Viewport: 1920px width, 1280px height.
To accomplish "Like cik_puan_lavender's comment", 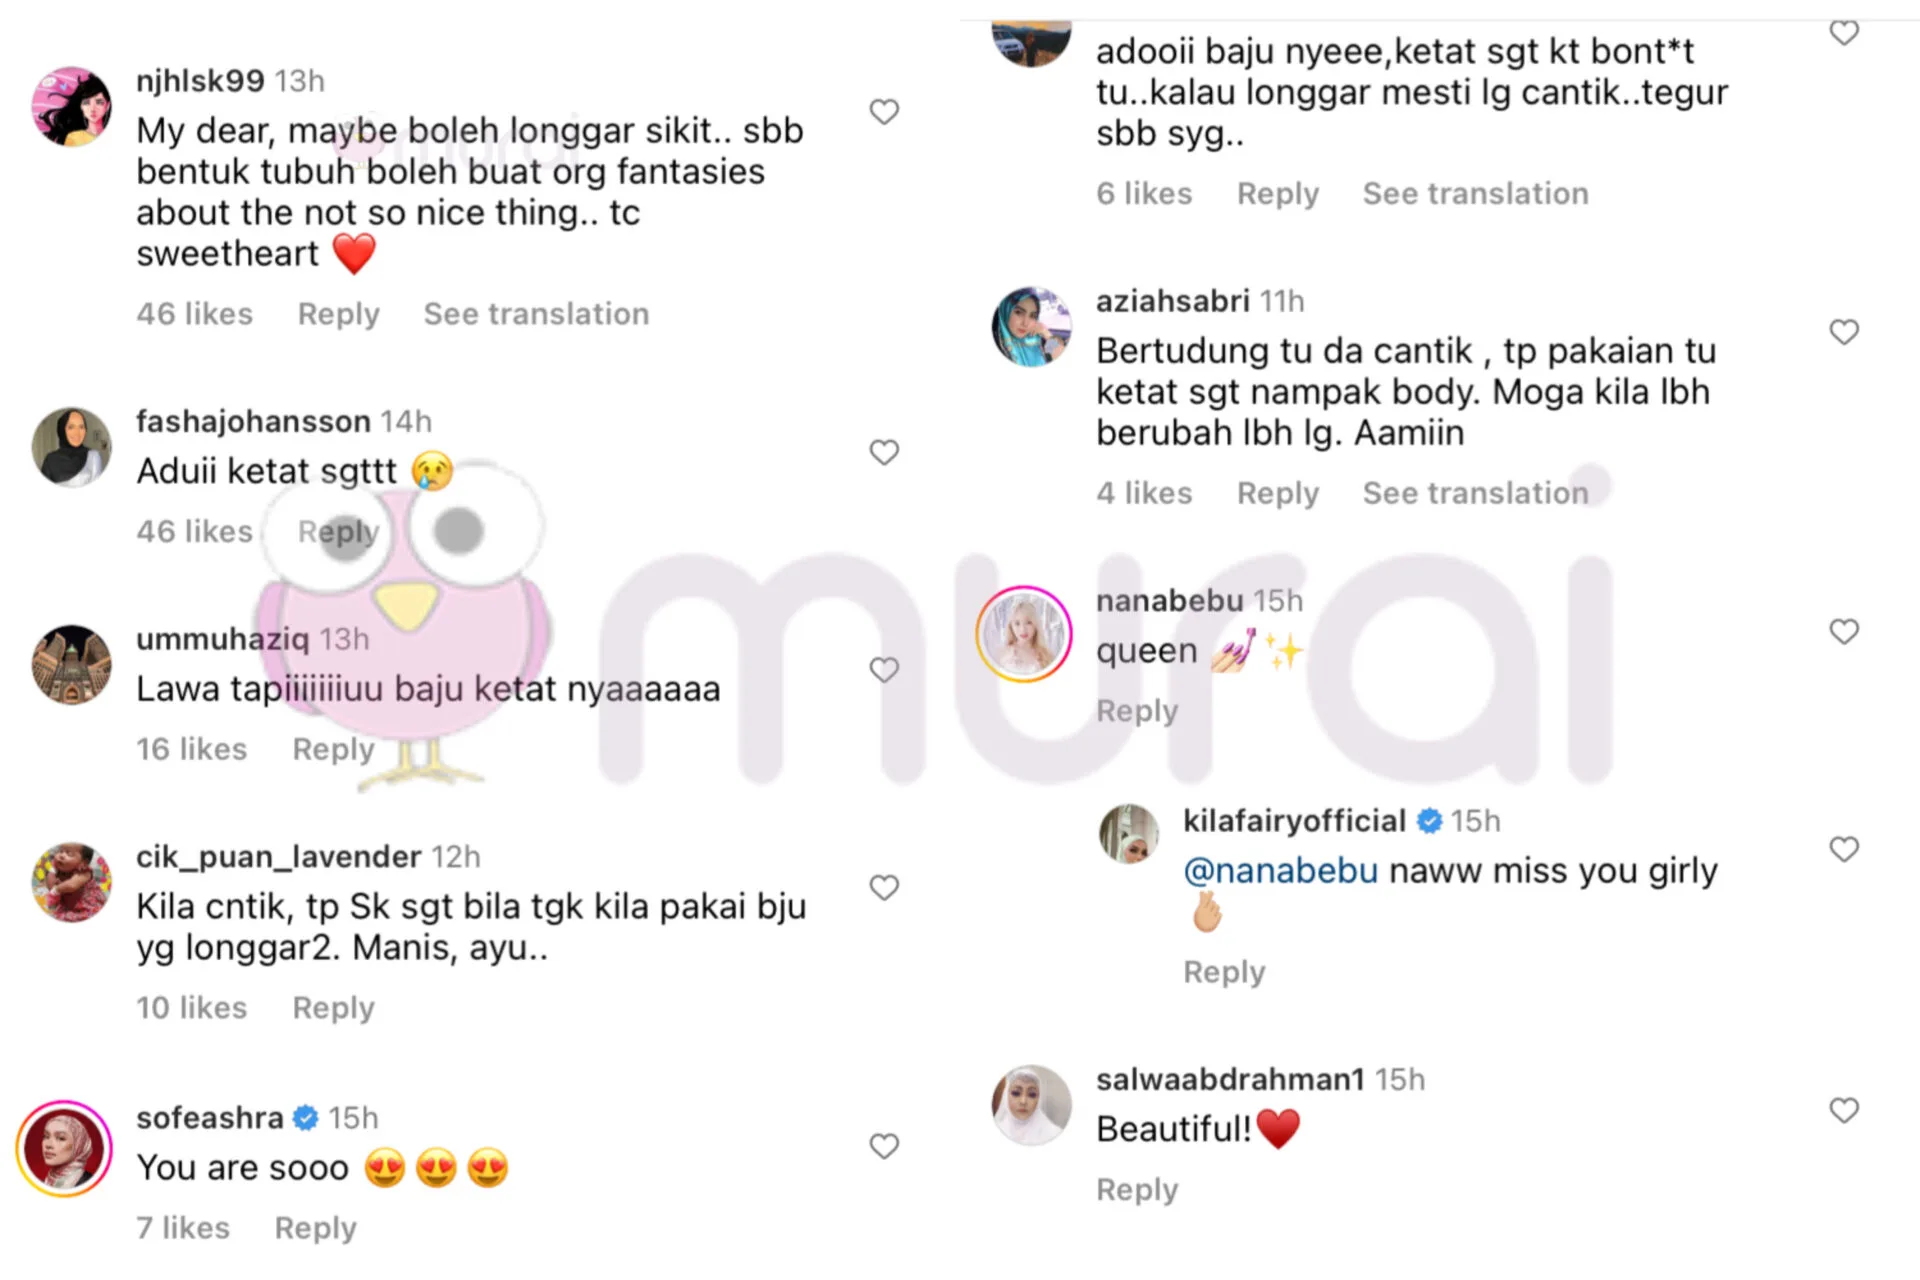I will click(x=884, y=888).
